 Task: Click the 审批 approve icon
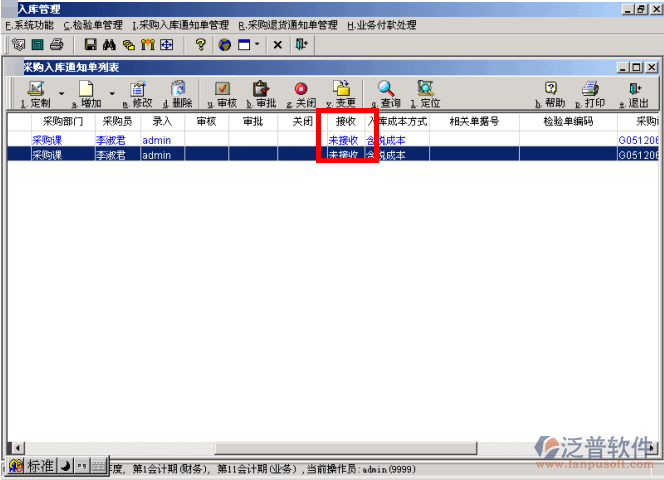(261, 89)
